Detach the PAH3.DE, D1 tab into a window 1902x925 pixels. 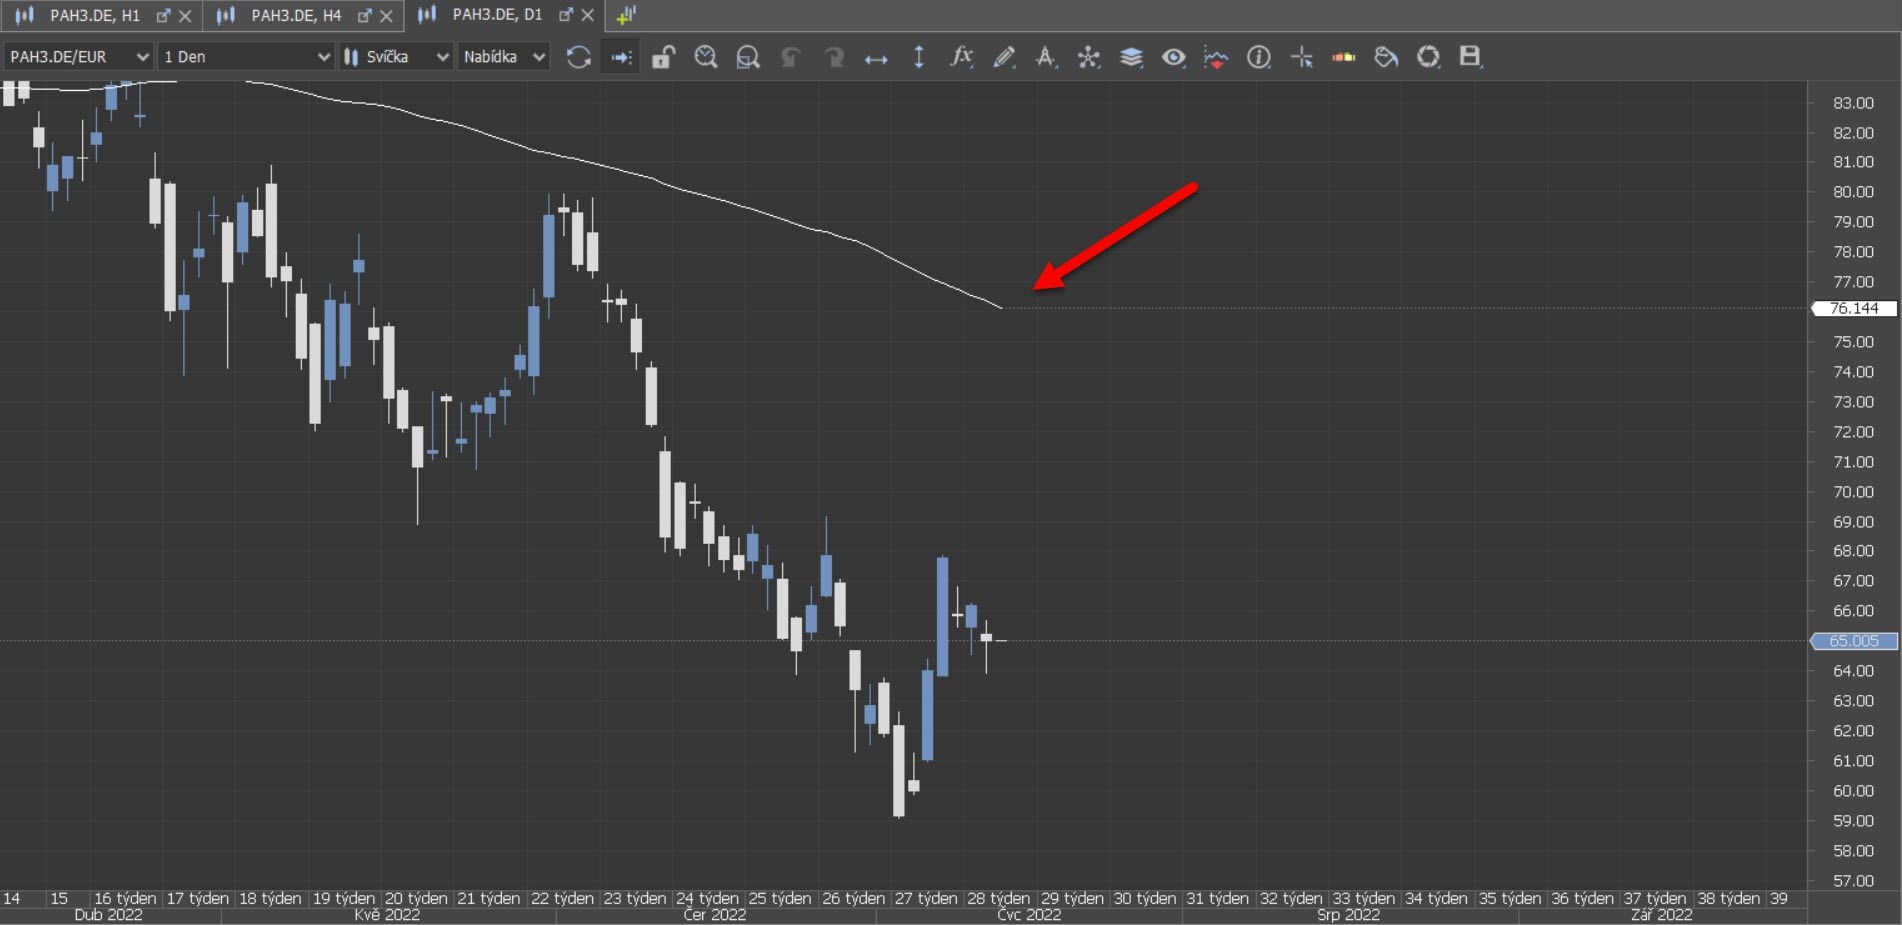[566, 15]
